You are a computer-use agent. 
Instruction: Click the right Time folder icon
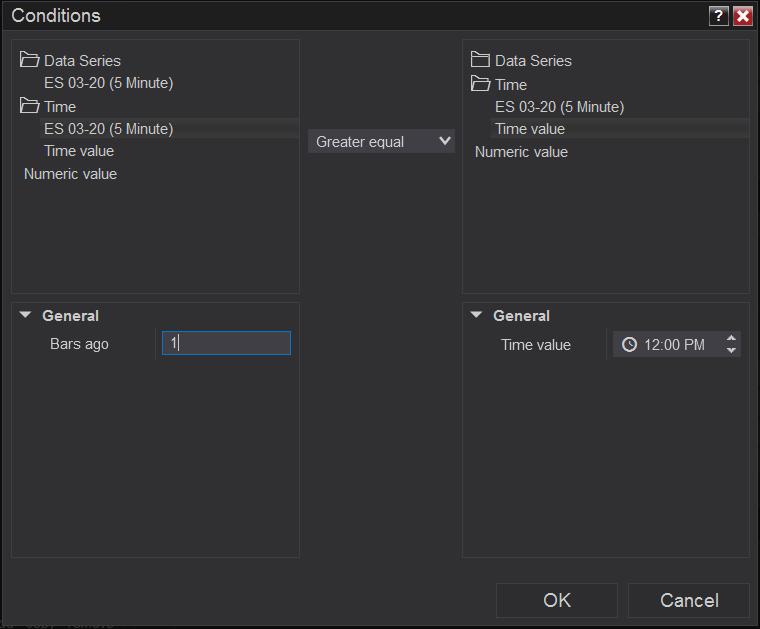[480, 84]
